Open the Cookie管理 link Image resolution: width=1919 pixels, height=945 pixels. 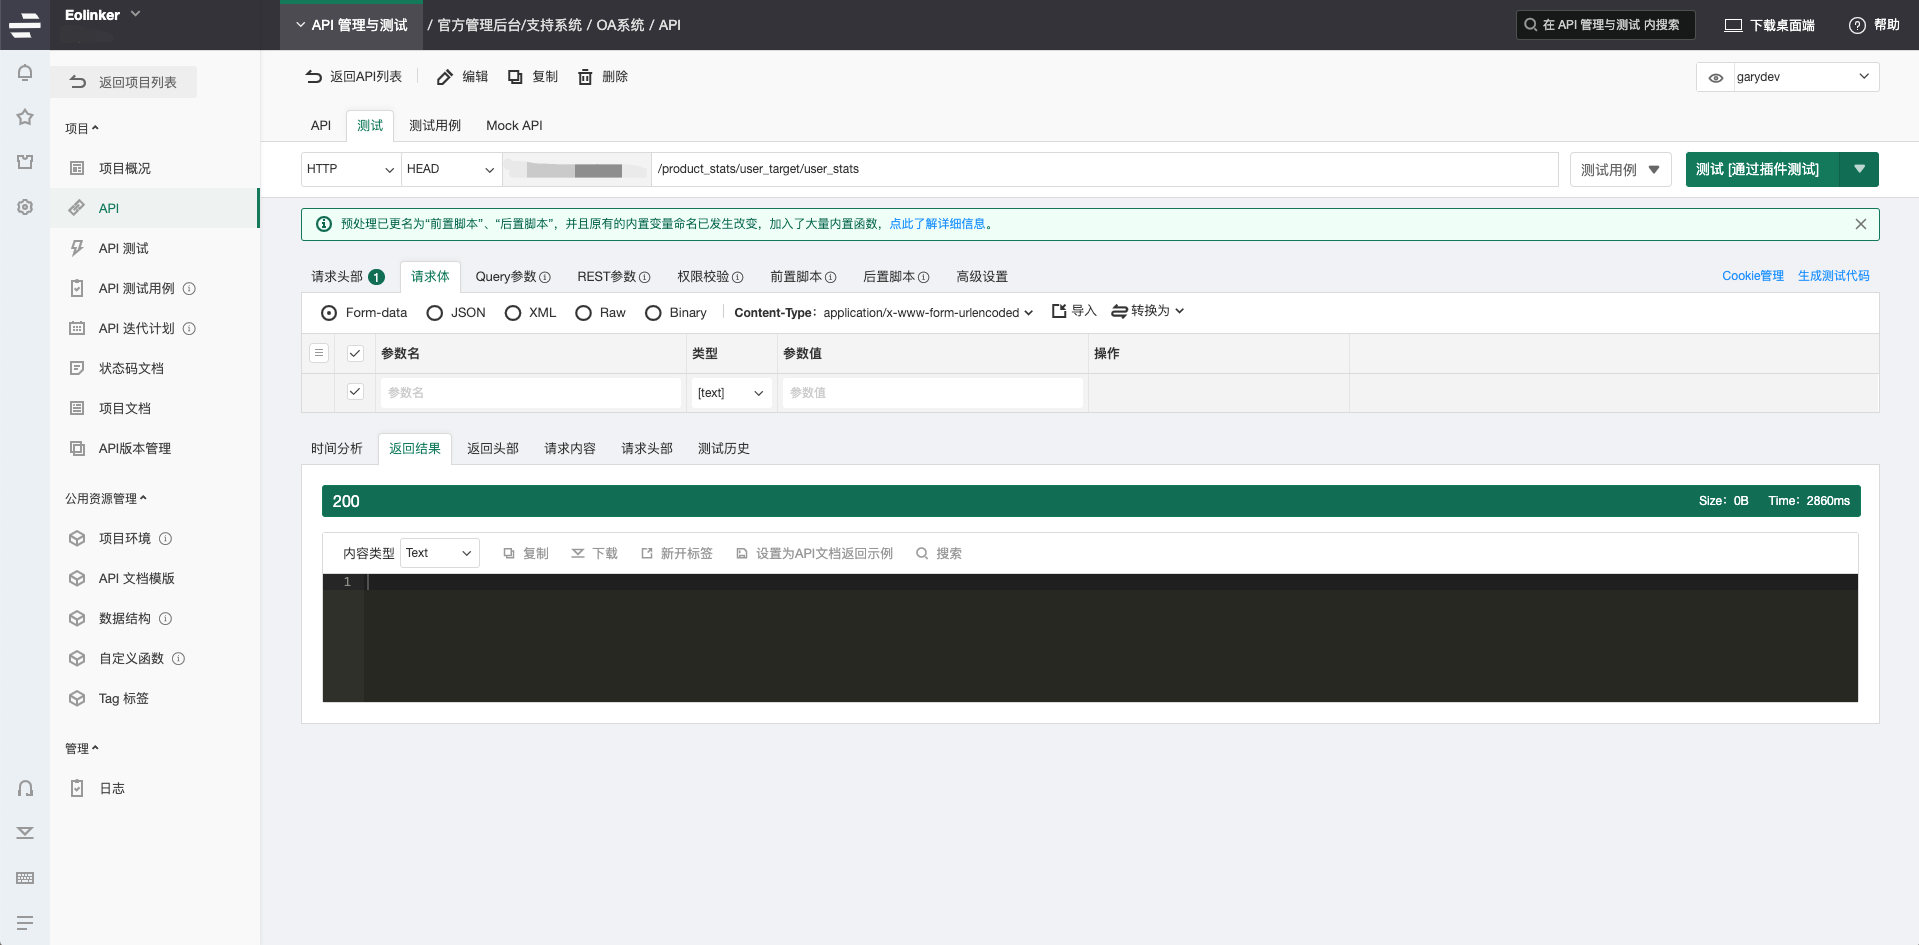click(1752, 276)
